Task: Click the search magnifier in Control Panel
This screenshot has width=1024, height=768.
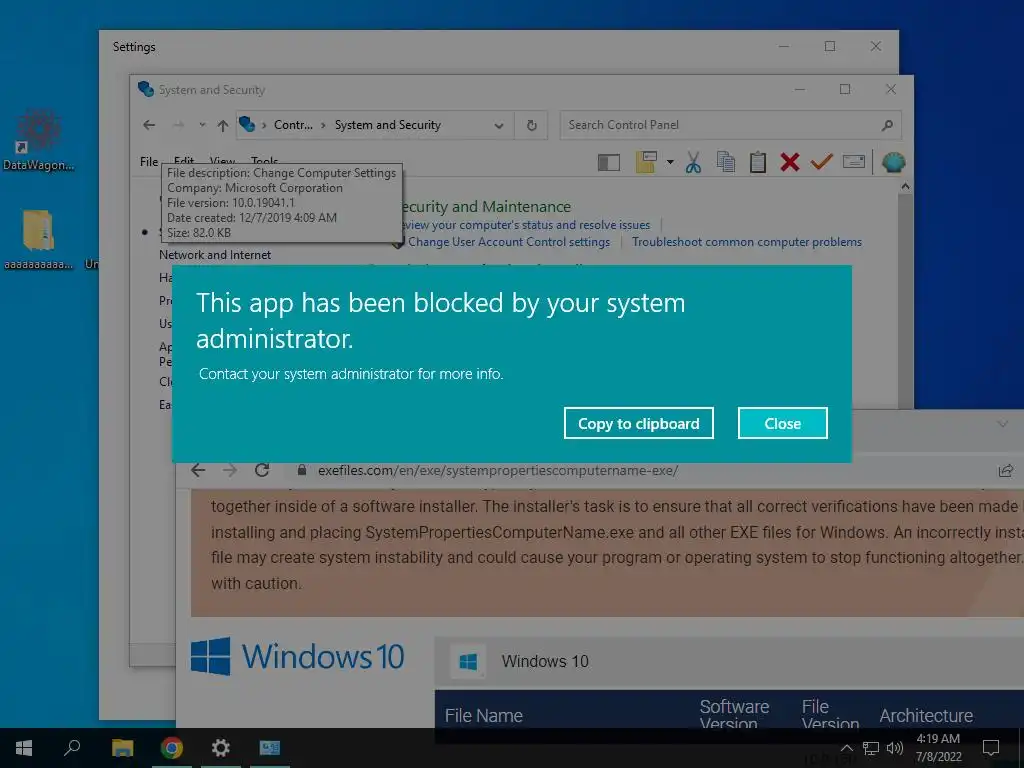Action: [x=887, y=125]
